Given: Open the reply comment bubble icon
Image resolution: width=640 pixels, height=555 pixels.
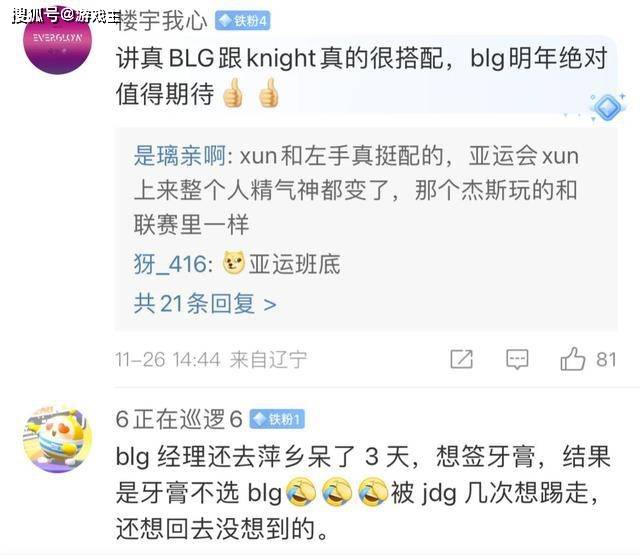Looking at the screenshot, I should [x=517, y=360].
